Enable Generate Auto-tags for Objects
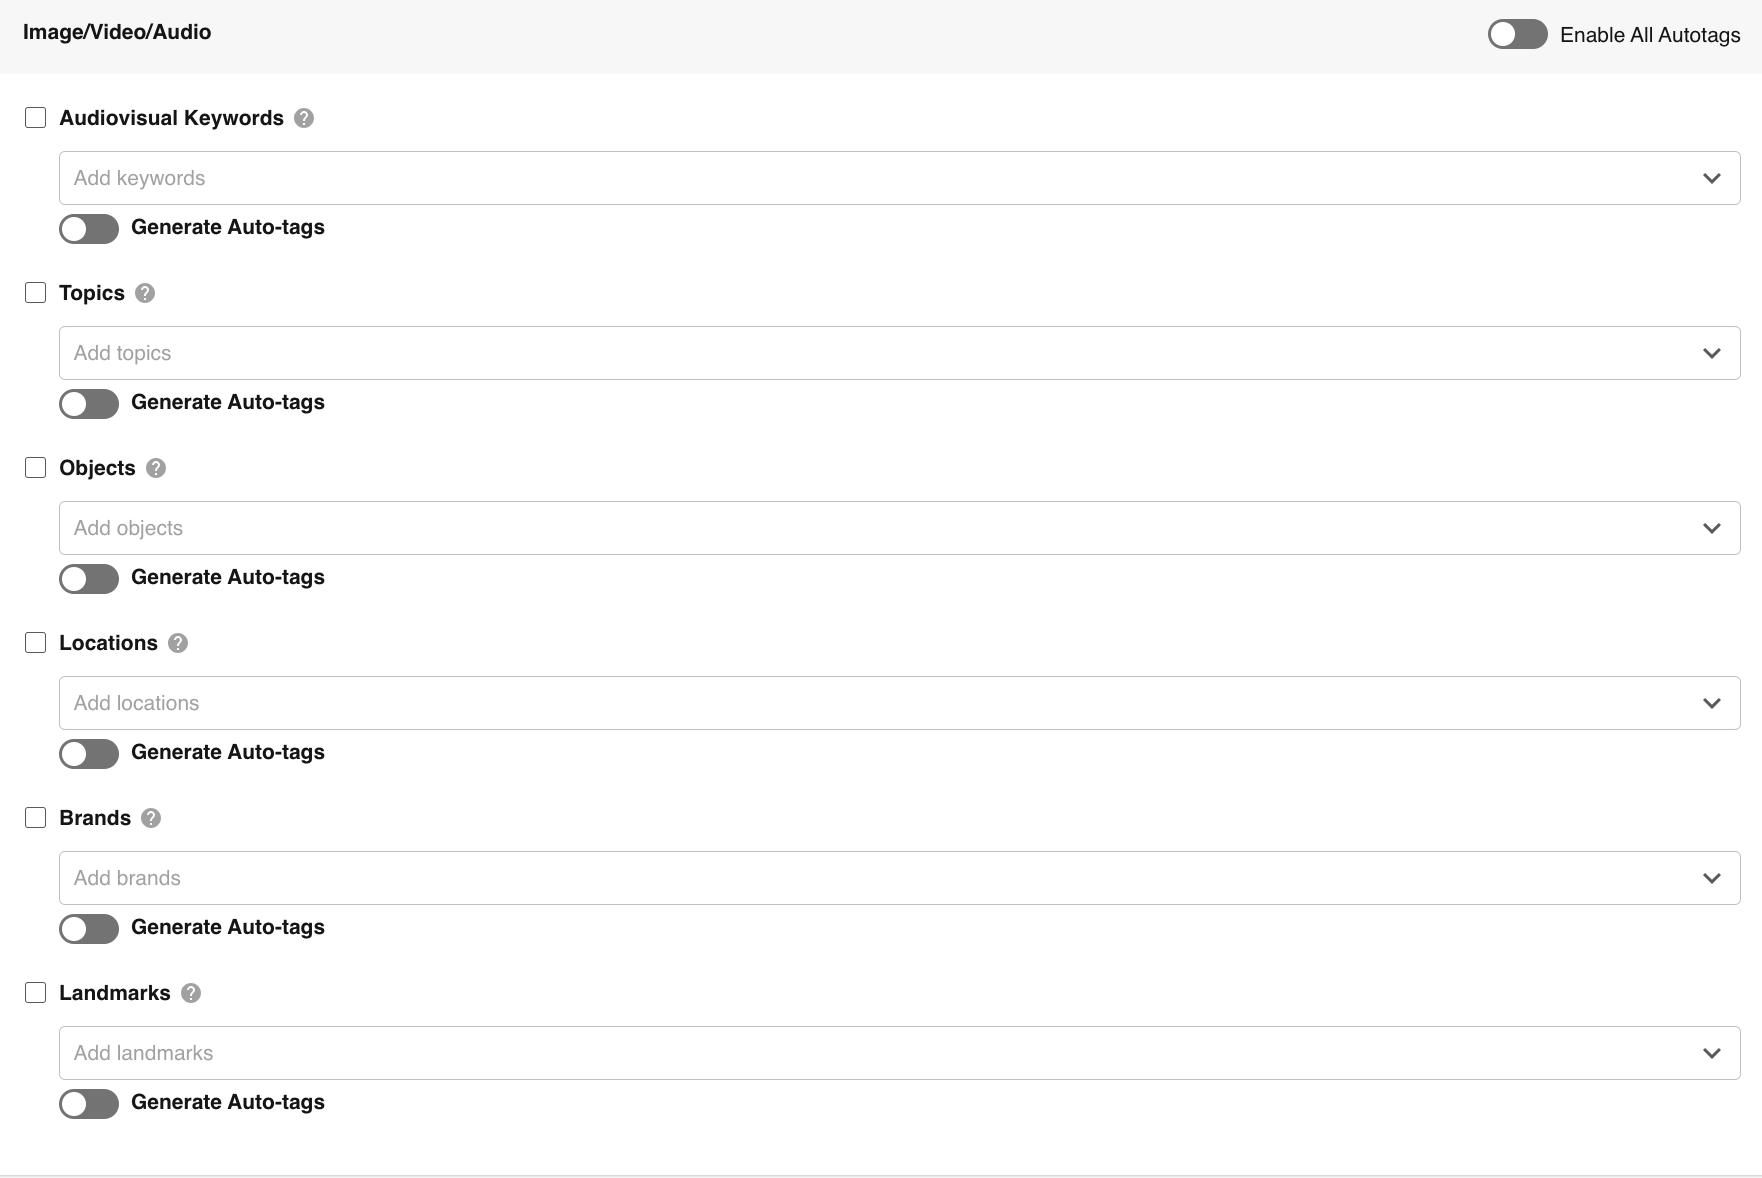 click(x=89, y=578)
